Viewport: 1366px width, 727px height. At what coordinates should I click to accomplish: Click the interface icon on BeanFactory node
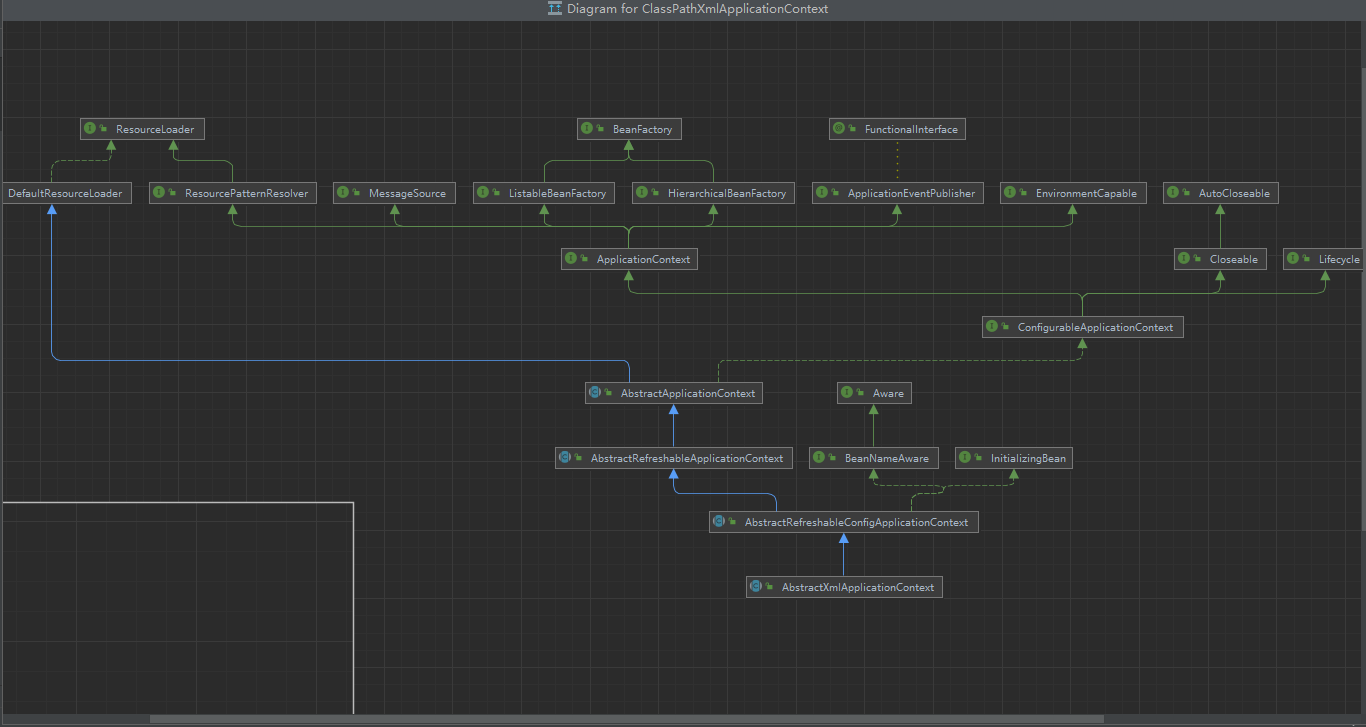click(587, 129)
